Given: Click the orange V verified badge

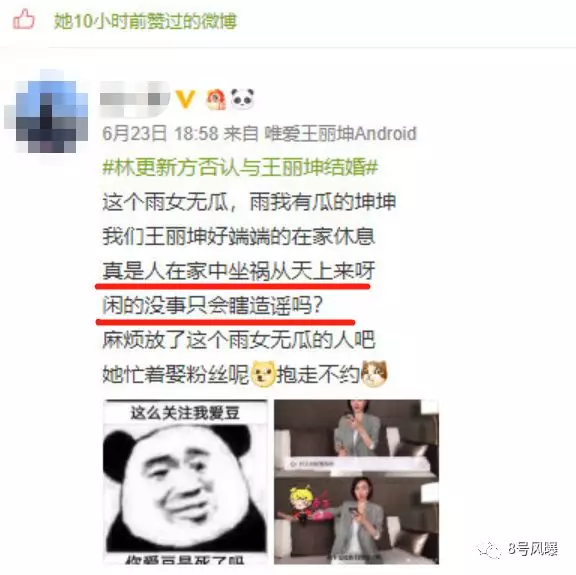Looking at the screenshot, I should [186, 98].
